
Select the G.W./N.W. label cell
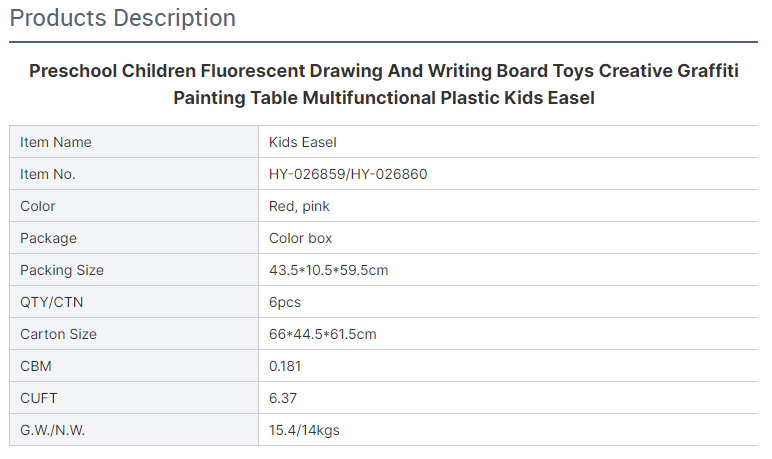(134, 430)
